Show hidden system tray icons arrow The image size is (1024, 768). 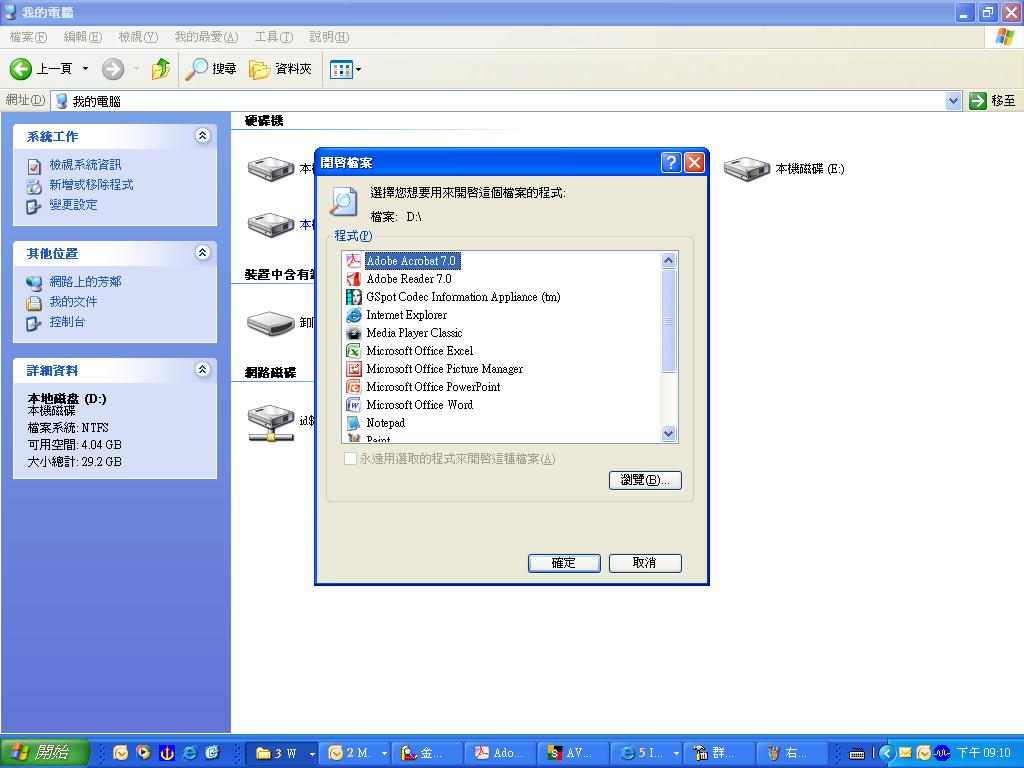click(886, 753)
